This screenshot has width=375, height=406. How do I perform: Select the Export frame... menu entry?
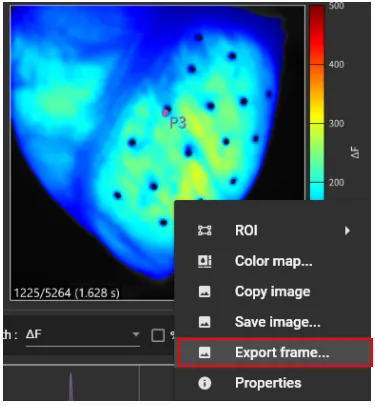coord(275,352)
